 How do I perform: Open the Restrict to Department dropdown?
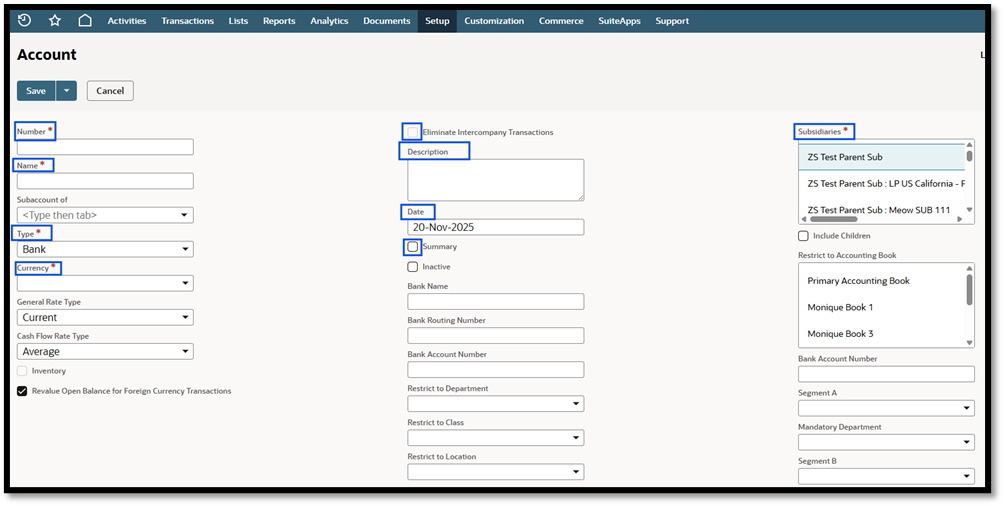(x=496, y=404)
